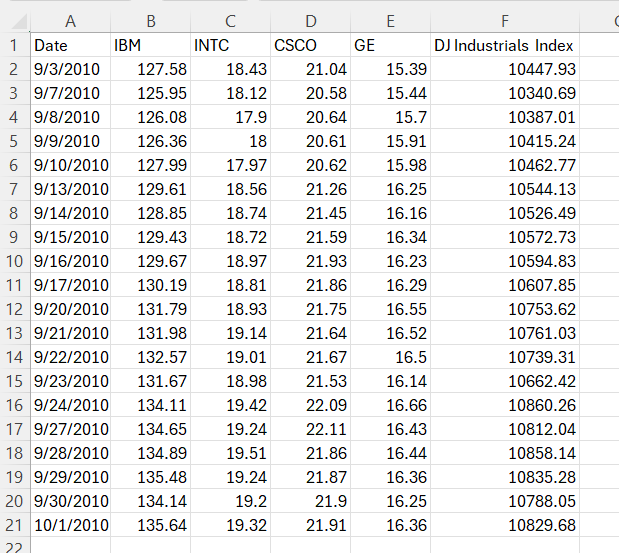Select the INTC header cell
Image resolution: width=619 pixels, height=553 pixels.
click(231, 45)
